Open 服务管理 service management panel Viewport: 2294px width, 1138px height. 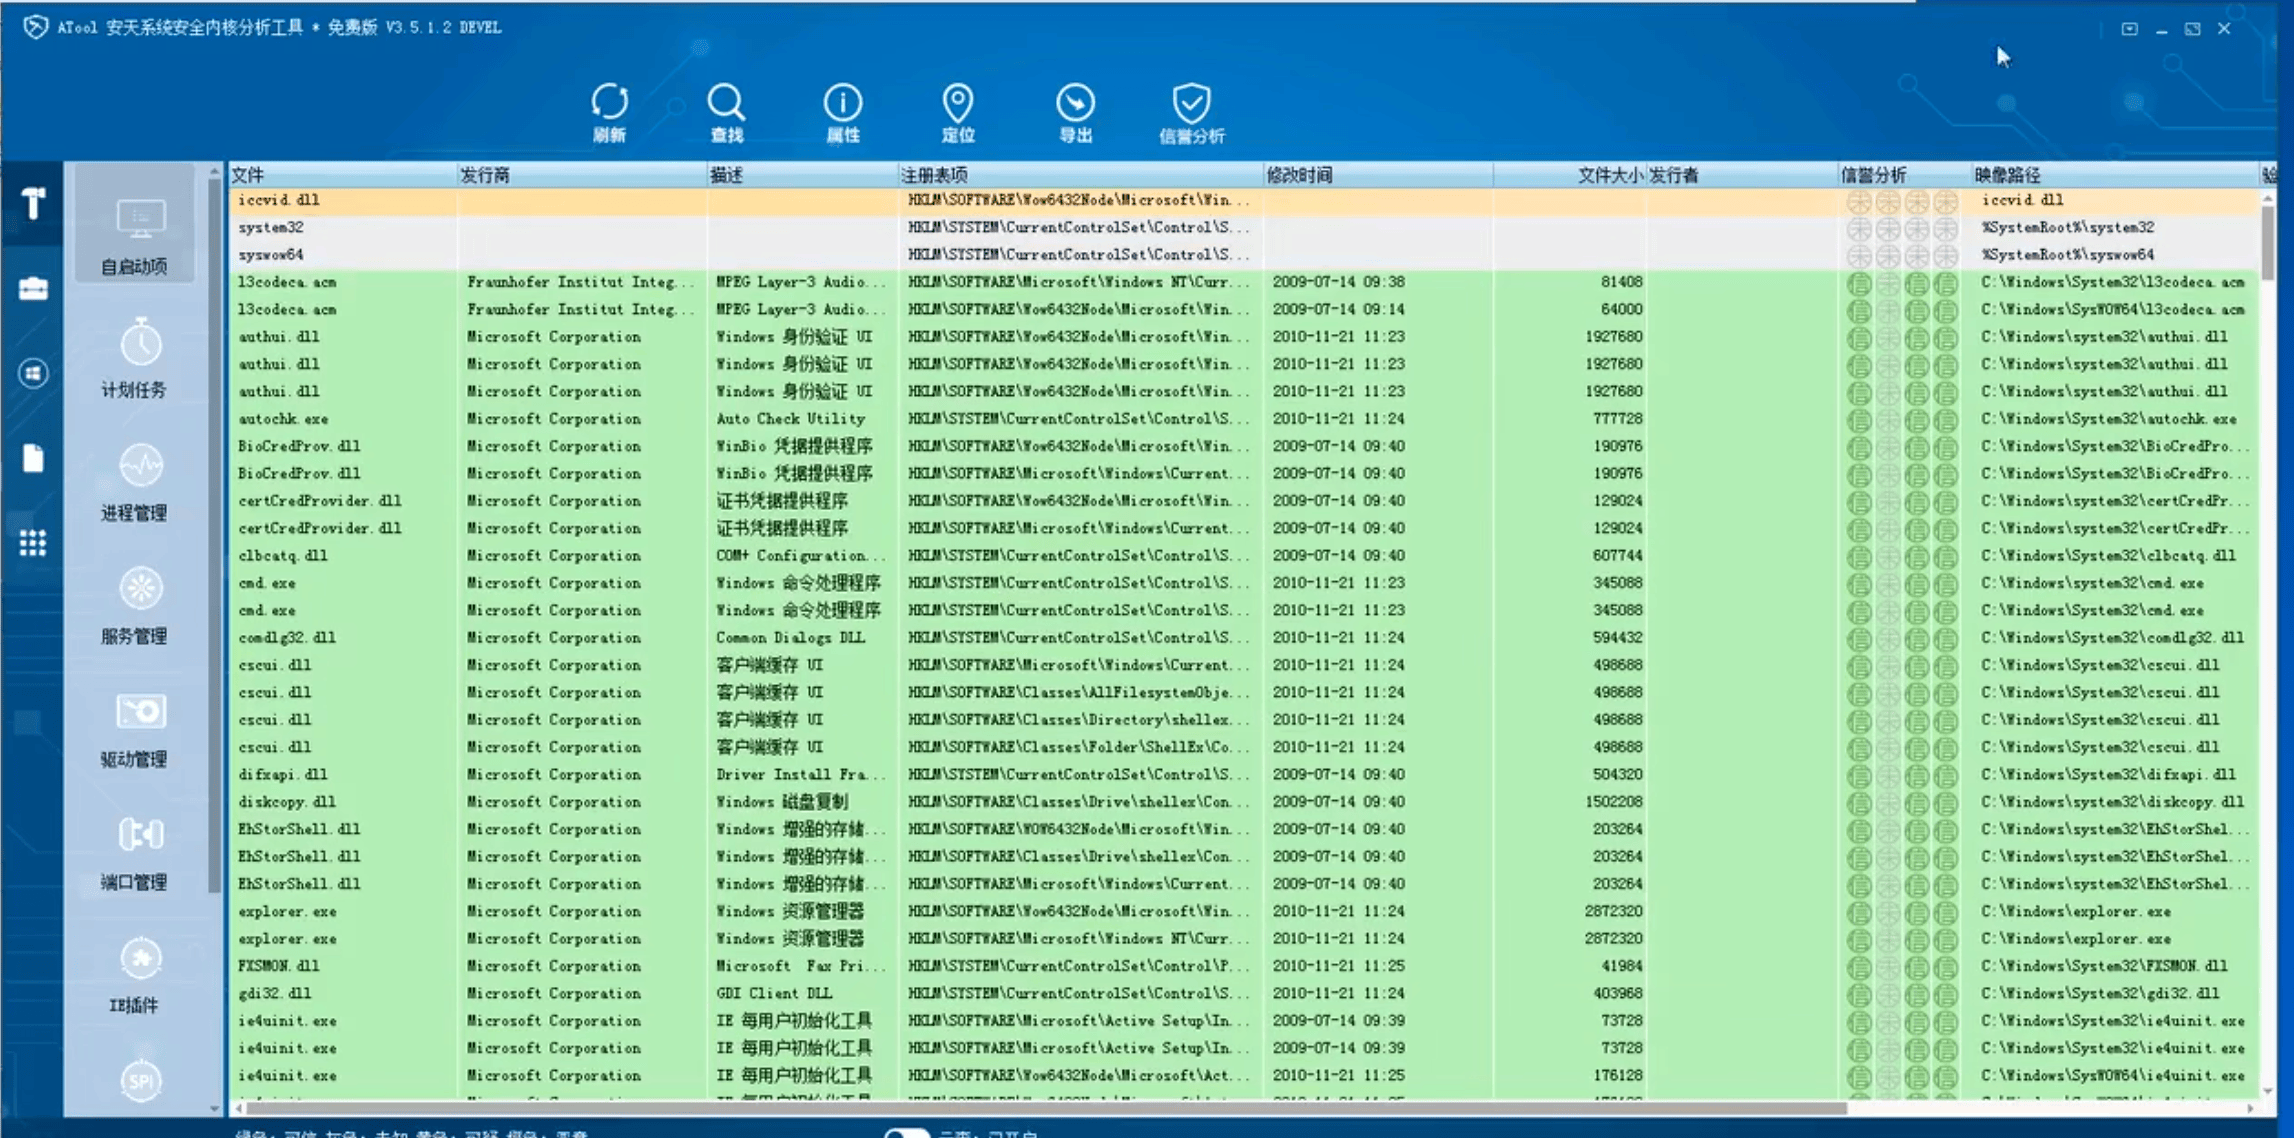point(135,605)
